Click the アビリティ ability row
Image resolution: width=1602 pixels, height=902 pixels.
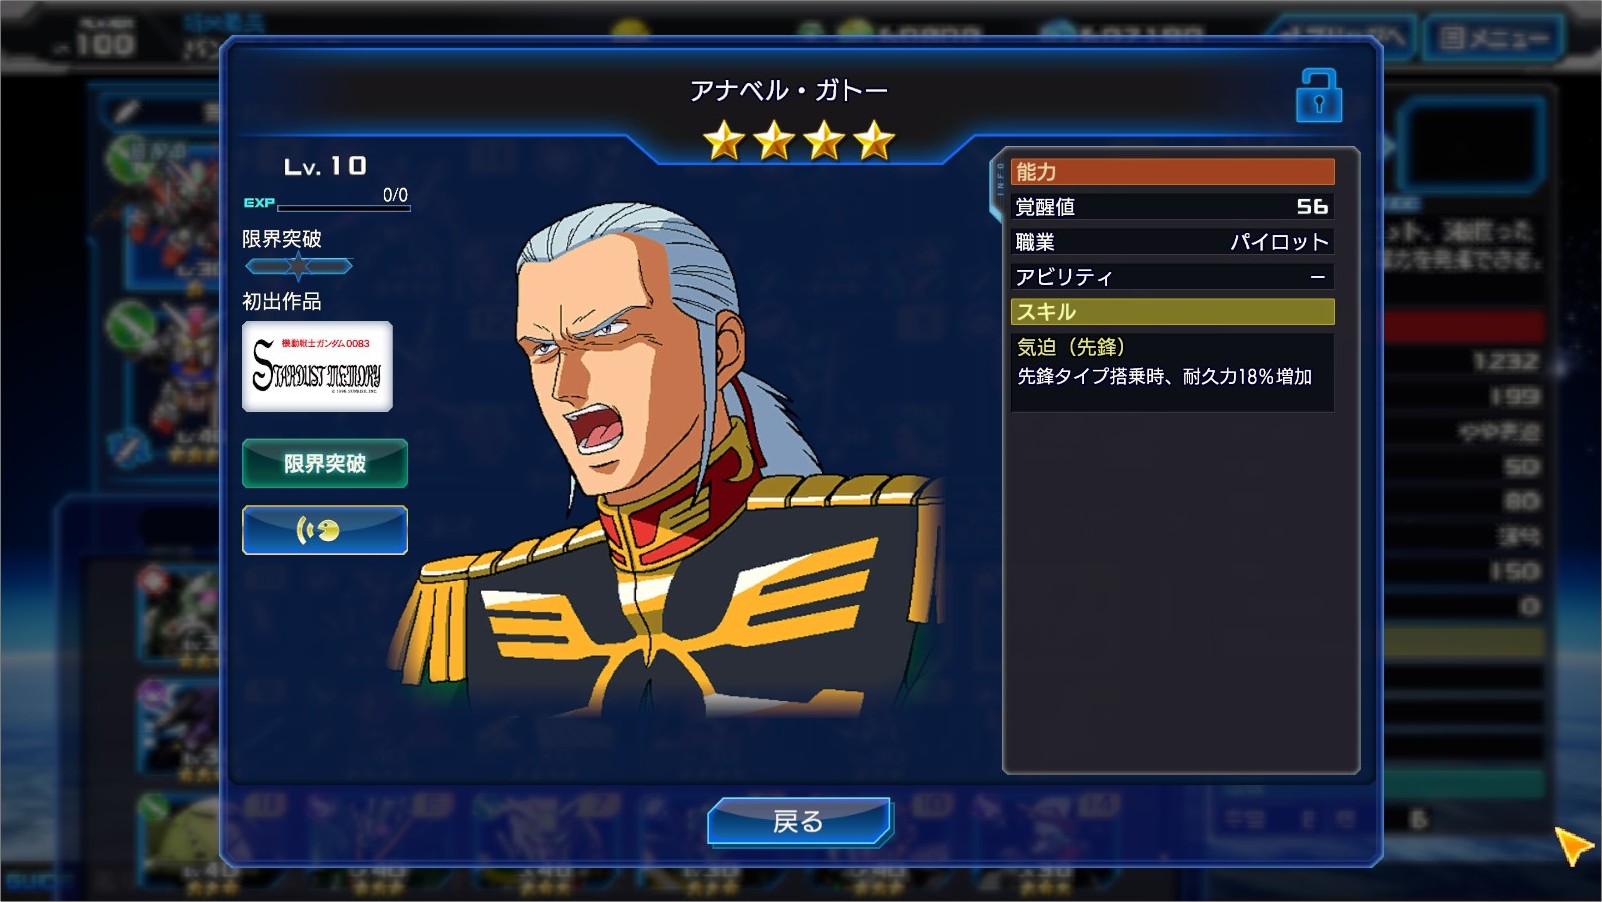tap(1172, 277)
